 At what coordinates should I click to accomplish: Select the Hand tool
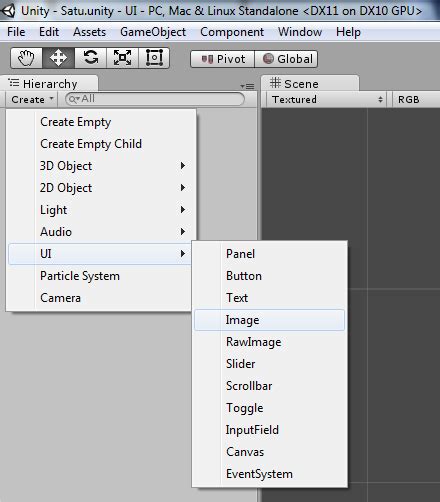pos(26,58)
